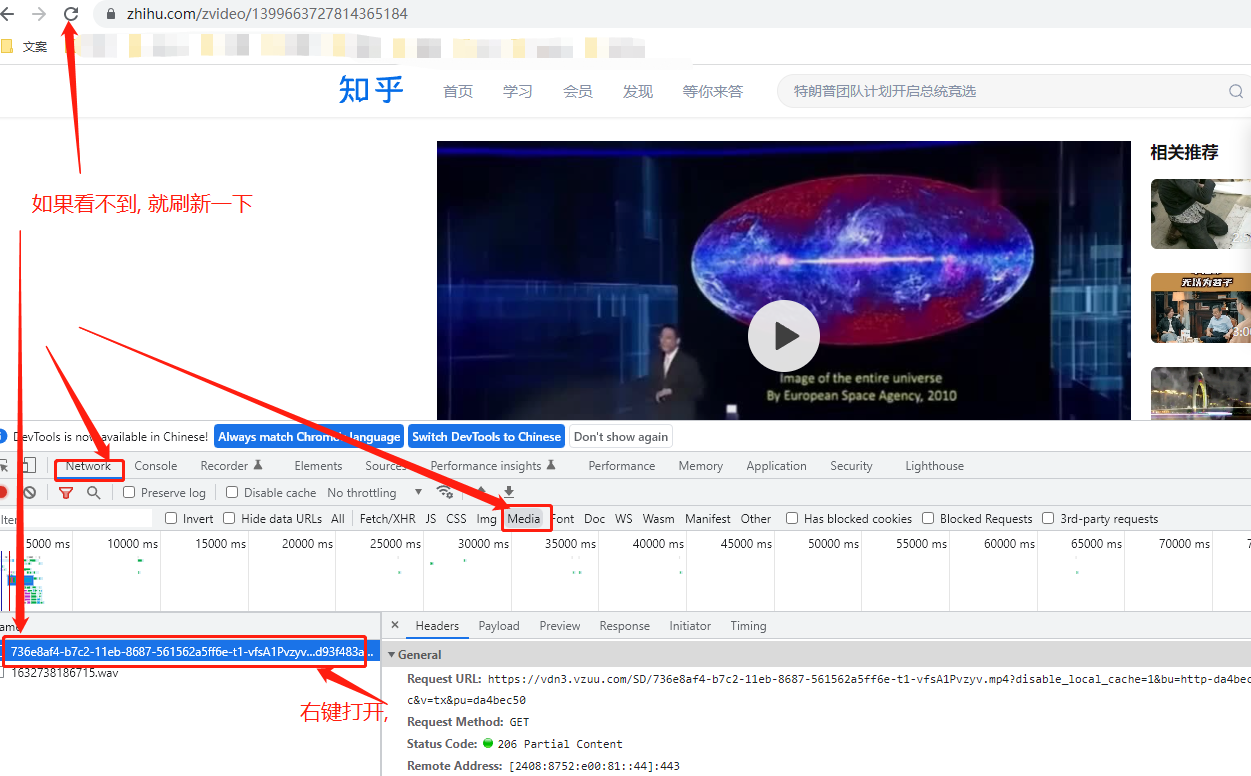Tick the 3rd-party requests checkbox
1251x776 pixels.
[1048, 518]
